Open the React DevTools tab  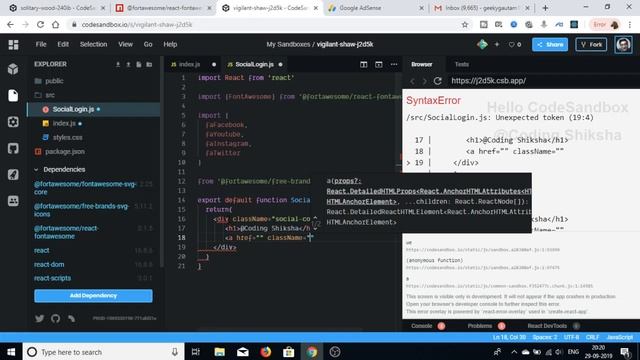point(547,326)
